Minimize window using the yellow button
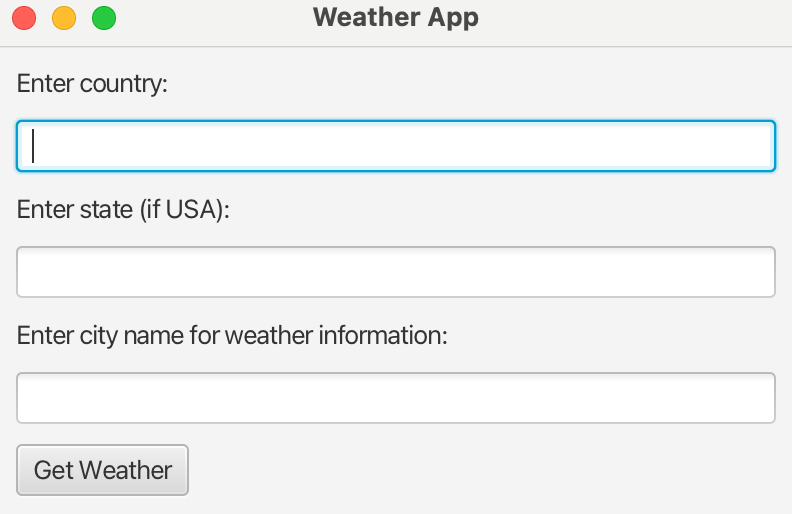 coord(64,18)
